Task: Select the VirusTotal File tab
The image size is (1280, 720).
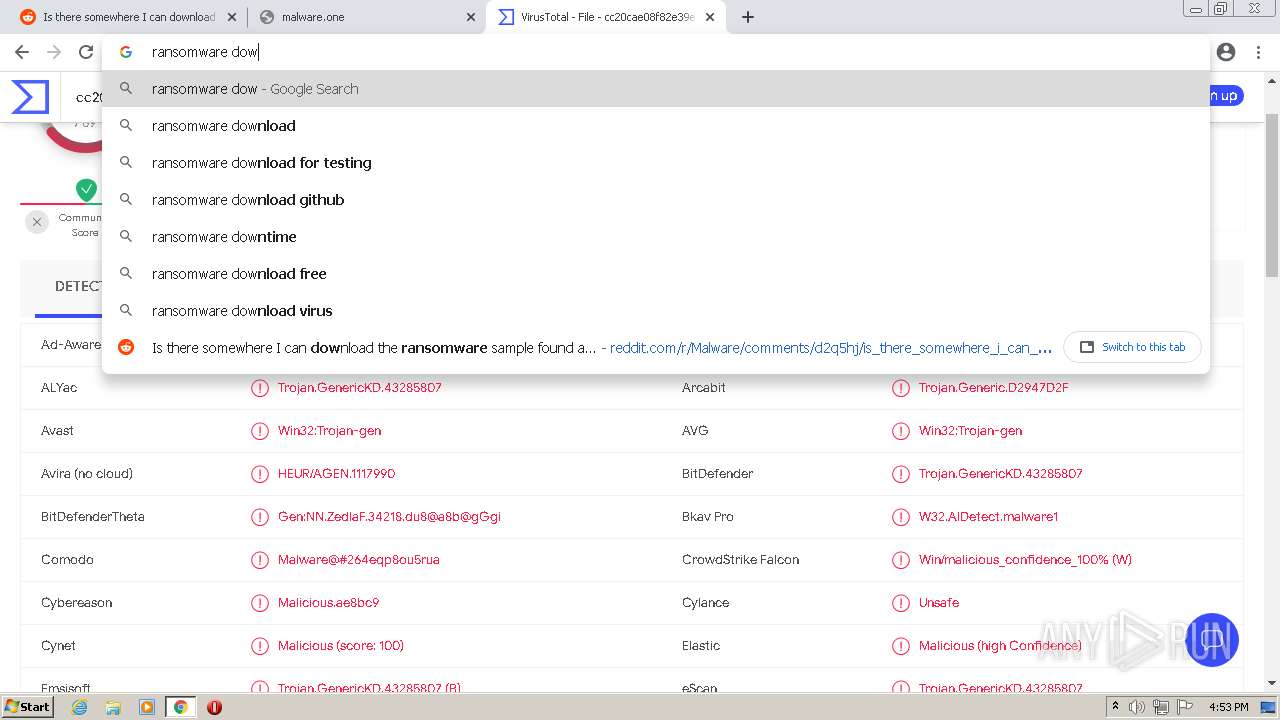Action: point(605,17)
